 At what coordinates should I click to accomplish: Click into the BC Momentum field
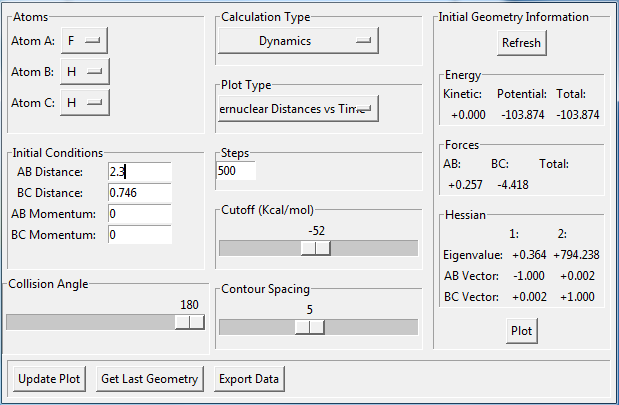tap(139, 235)
